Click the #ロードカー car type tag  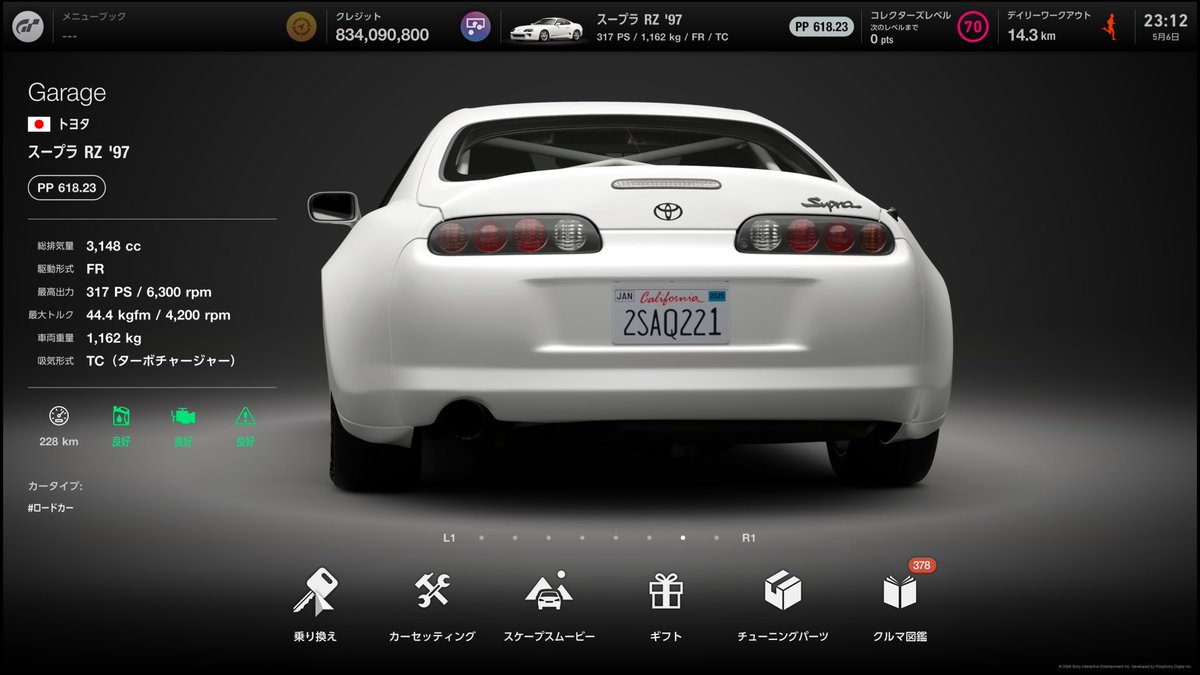[x=51, y=508]
